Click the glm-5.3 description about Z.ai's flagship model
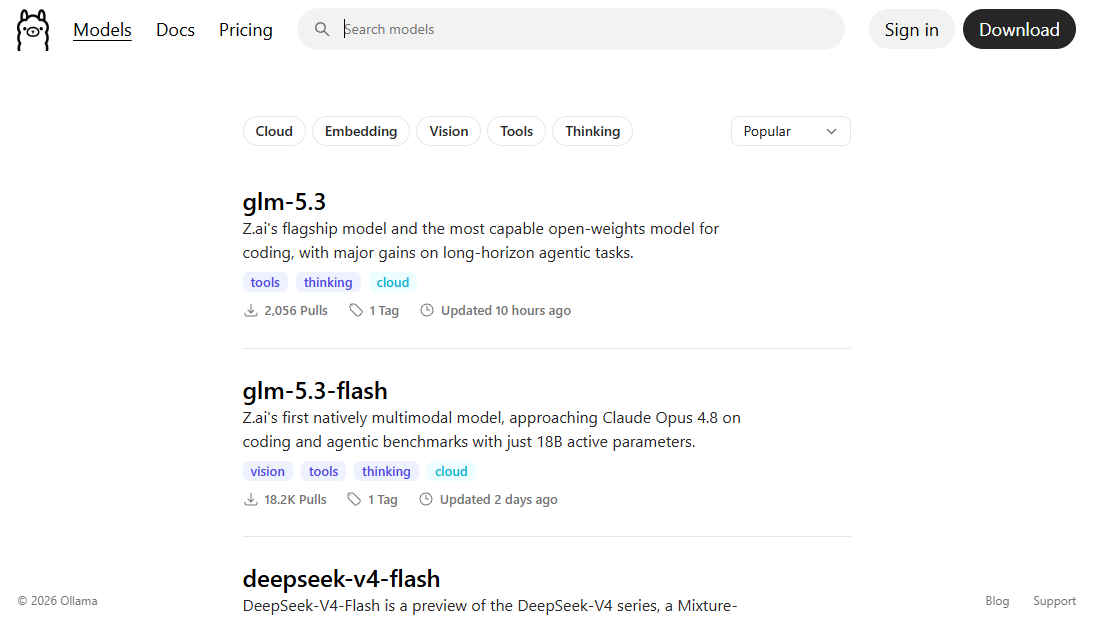 tap(481, 241)
